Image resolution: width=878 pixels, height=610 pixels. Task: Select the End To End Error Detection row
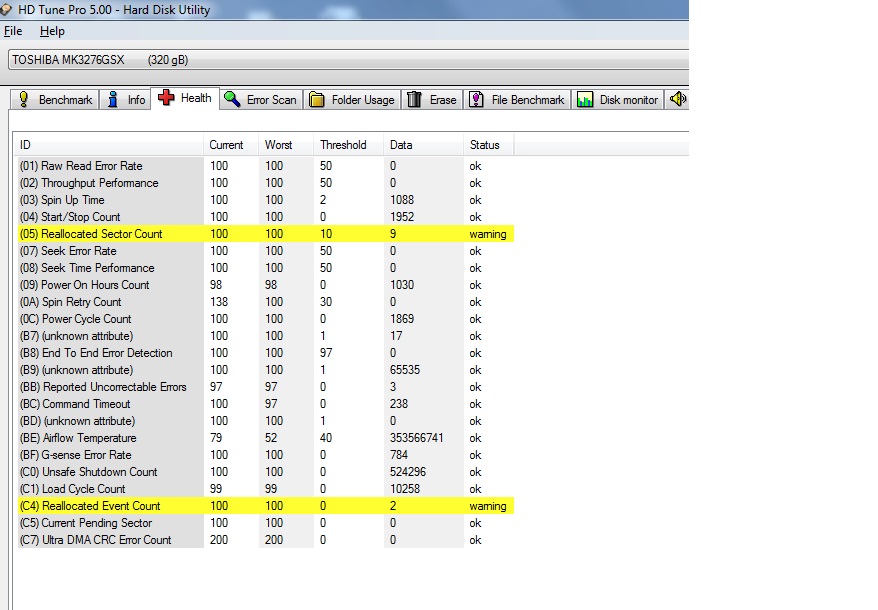coord(266,353)
